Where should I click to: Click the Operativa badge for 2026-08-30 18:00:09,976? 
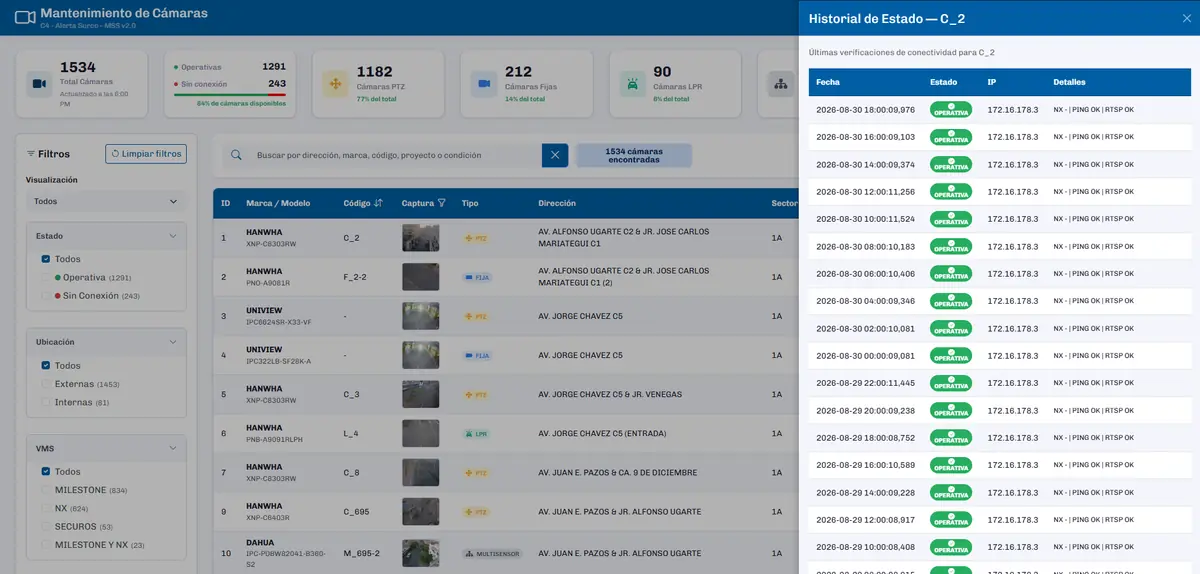click(x=951, y=110)
